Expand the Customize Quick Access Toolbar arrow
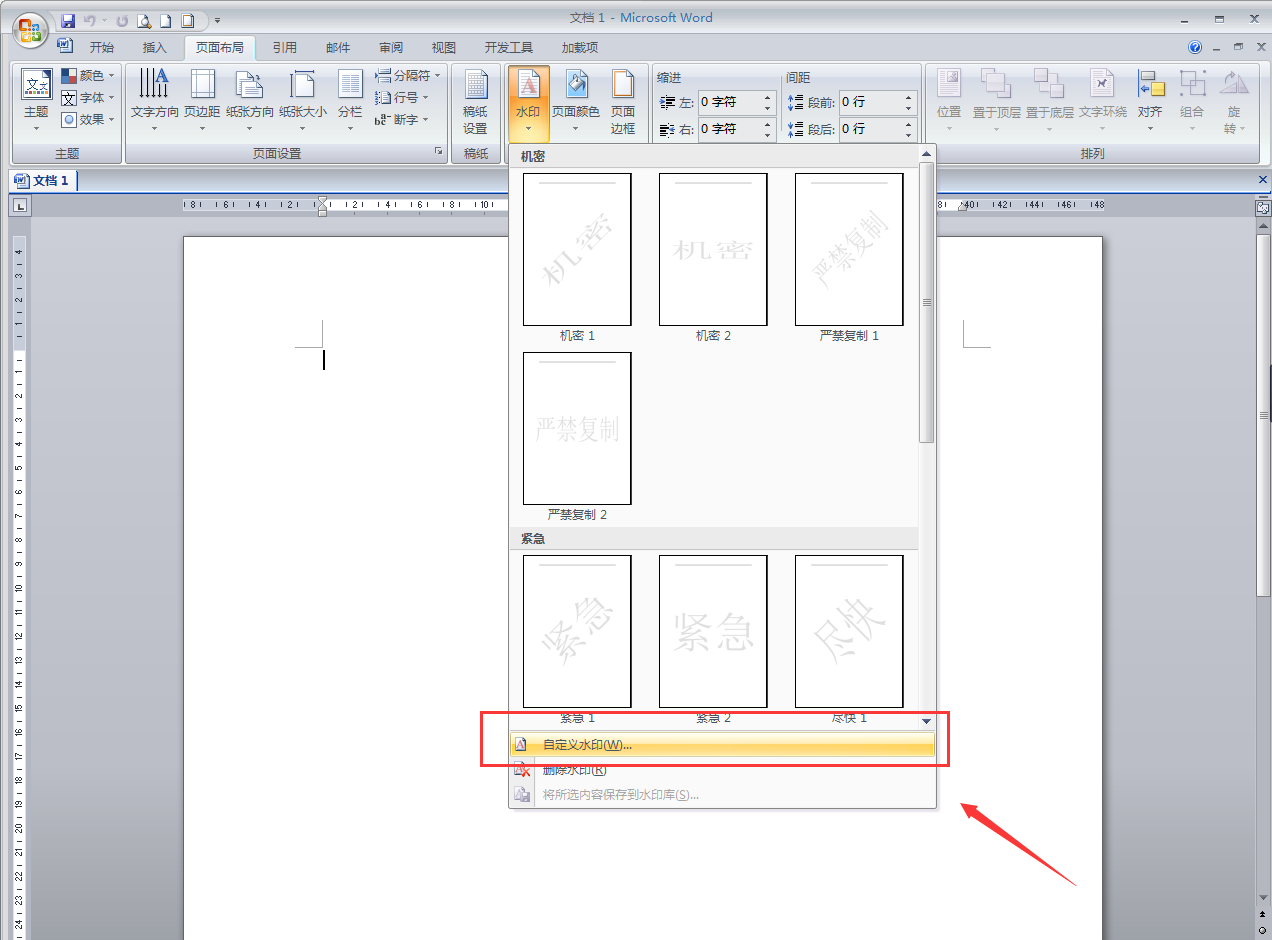1272x940 pixels. [x=218, y=20]
